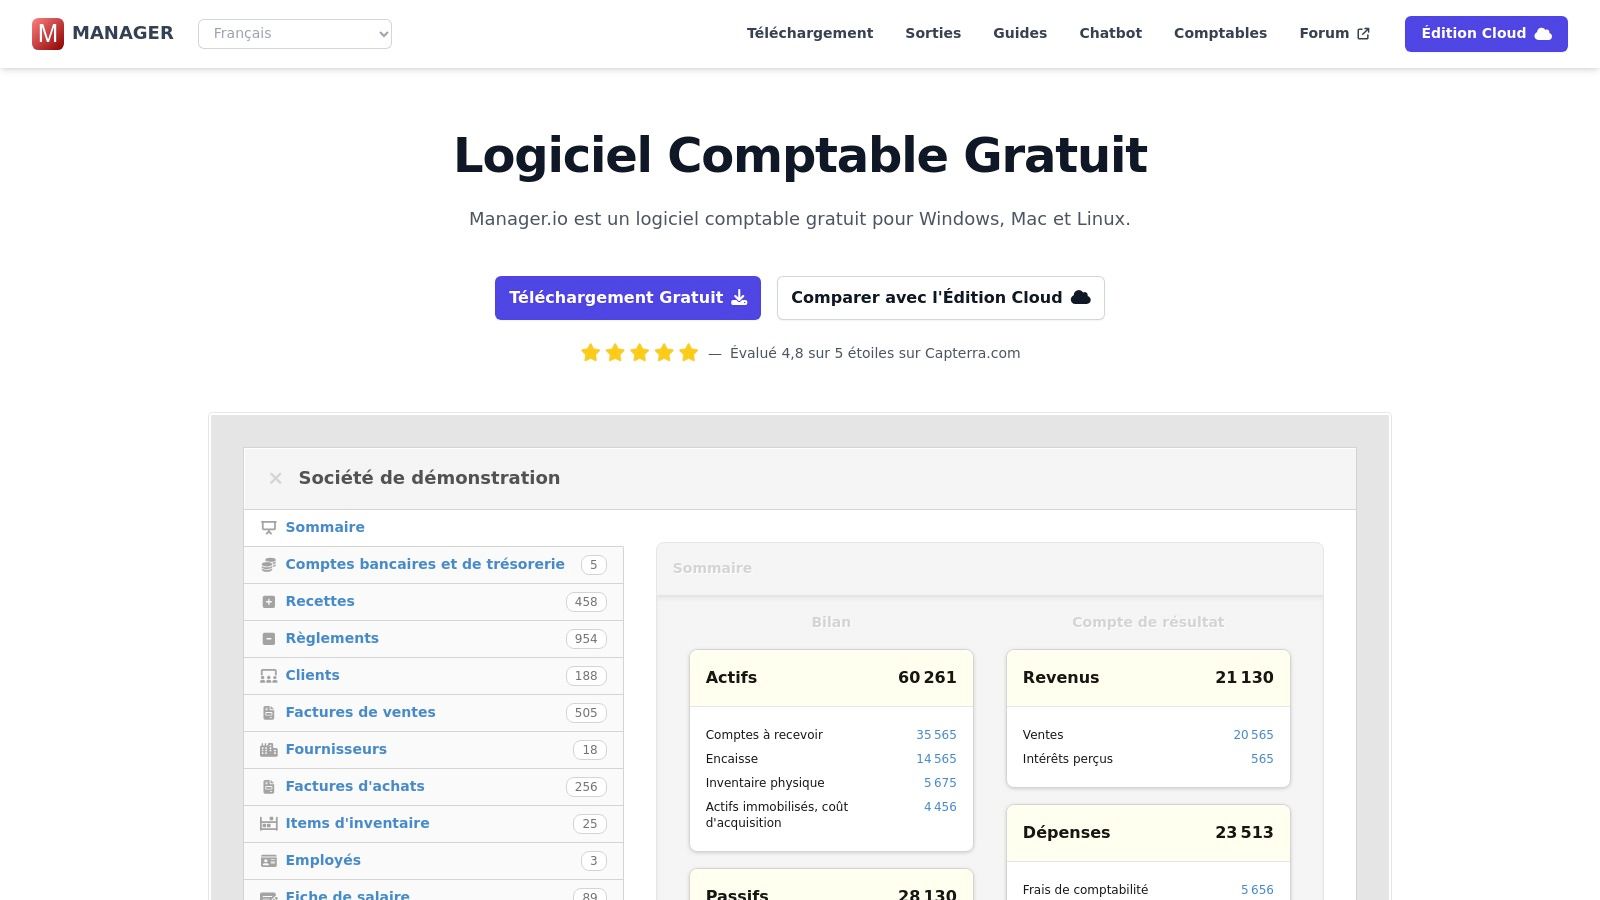Click the coins icon for bank accounts
1600x900 pixels.
[x=268, y=565]
